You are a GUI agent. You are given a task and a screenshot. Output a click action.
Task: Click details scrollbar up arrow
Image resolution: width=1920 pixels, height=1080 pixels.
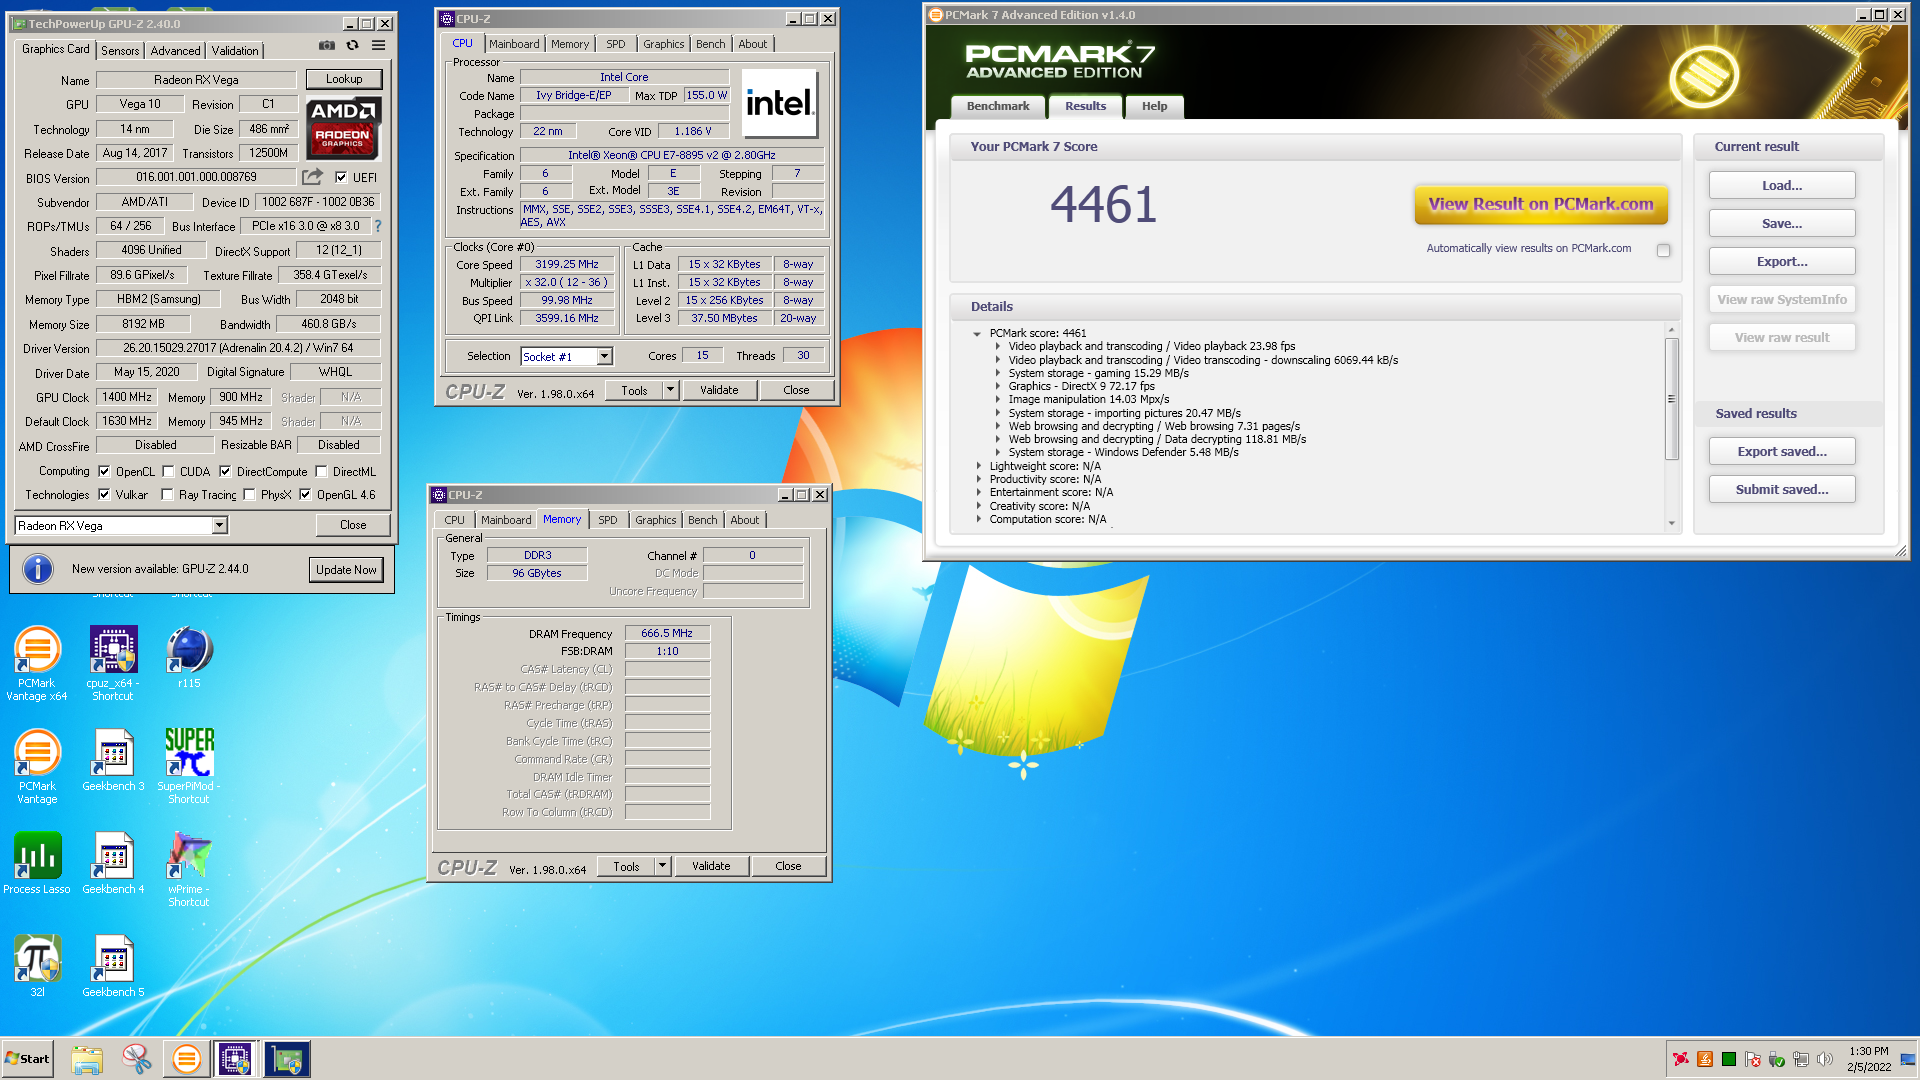pos(1671,330)
